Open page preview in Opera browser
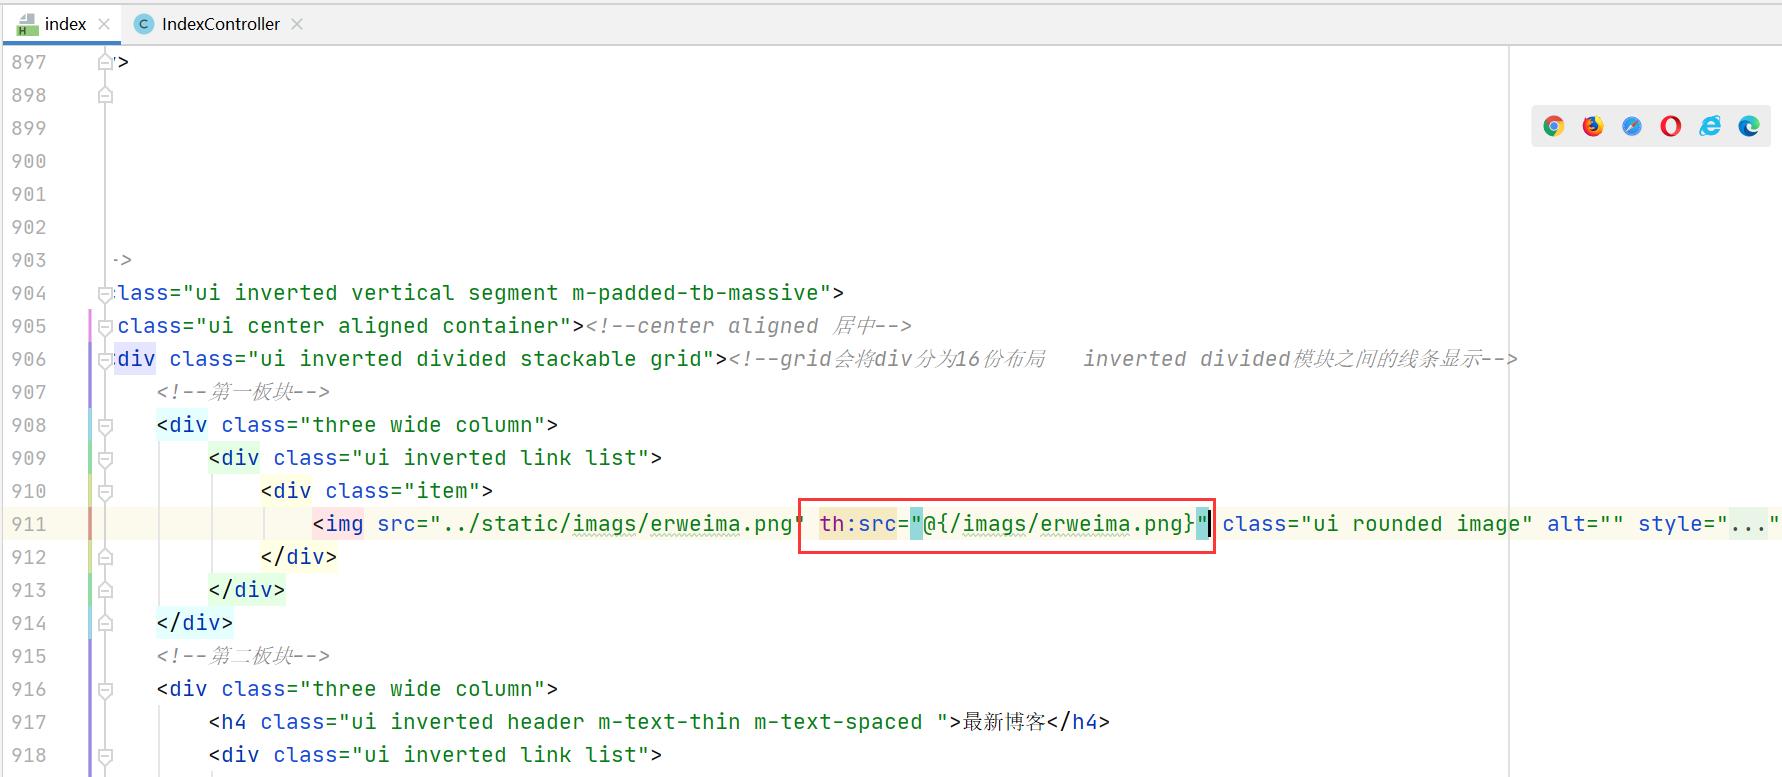1782x777 pixels. tap(1671, 126)
